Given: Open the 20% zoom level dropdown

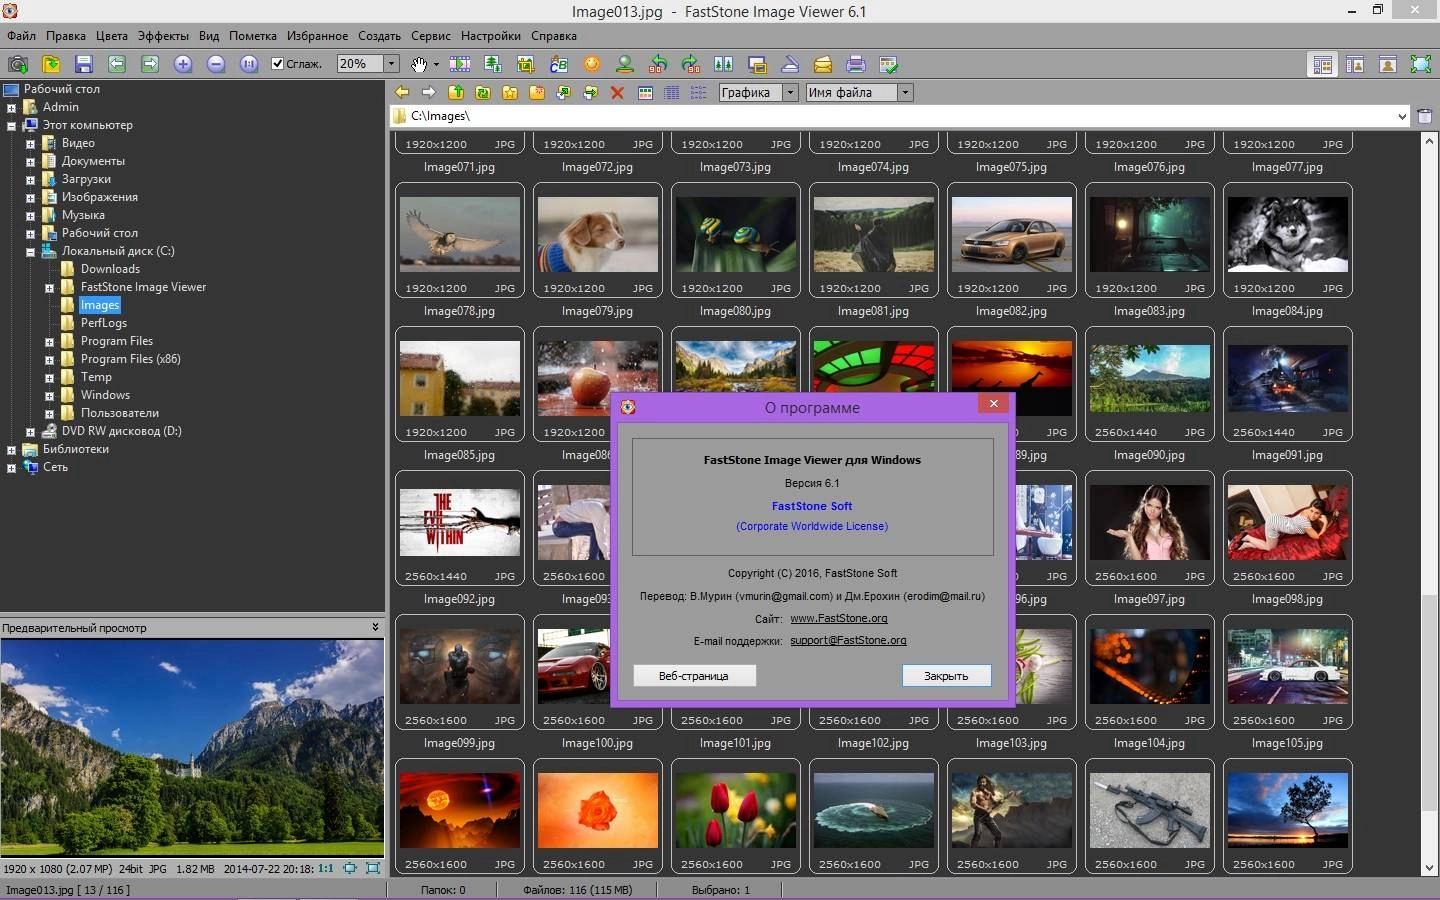Looking at the screenshot, I should pyautogui.click(x=391, y=64).
